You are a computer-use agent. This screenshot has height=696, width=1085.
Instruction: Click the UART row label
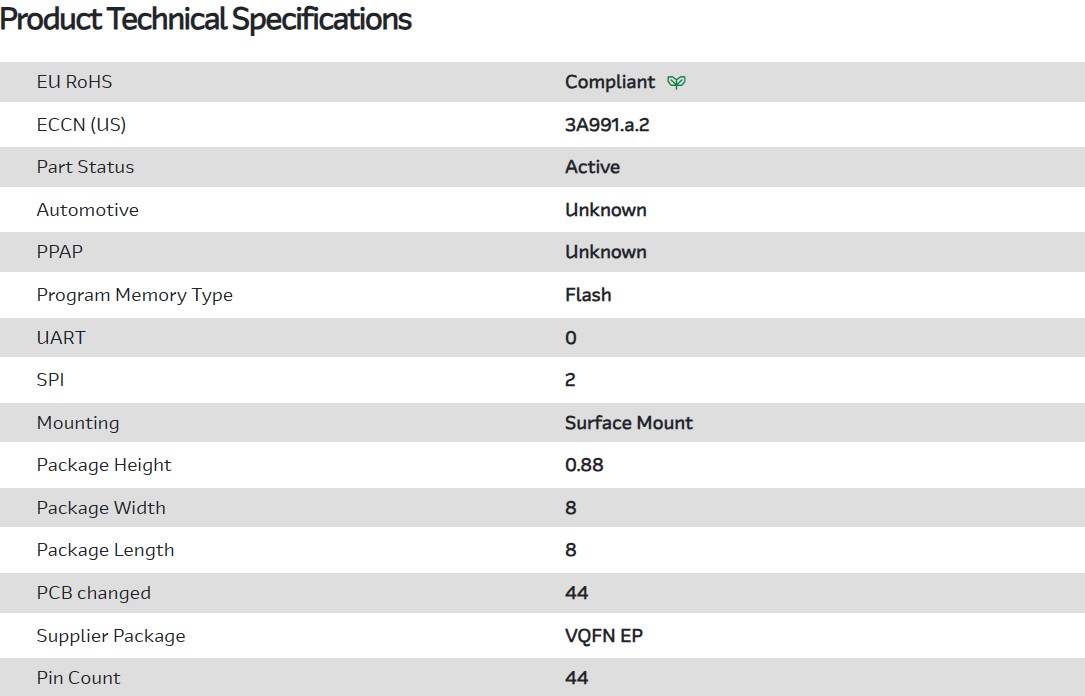pos(61,338)
